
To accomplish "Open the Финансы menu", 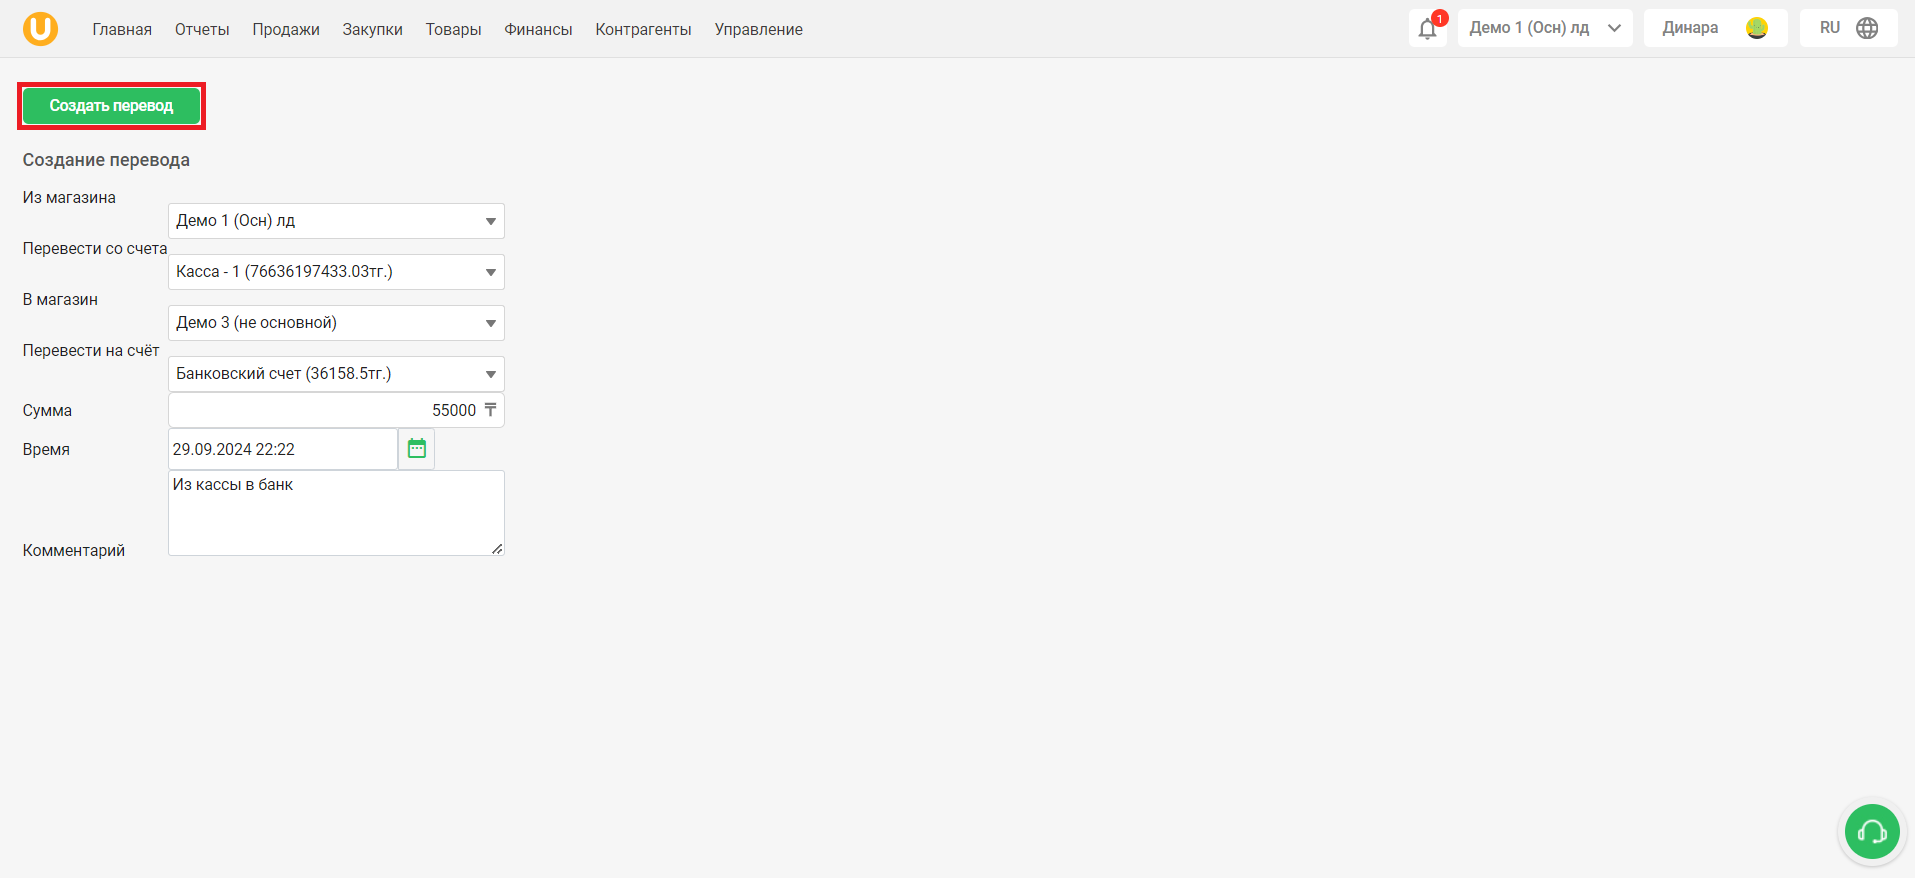I will click(x=538, y=29).
